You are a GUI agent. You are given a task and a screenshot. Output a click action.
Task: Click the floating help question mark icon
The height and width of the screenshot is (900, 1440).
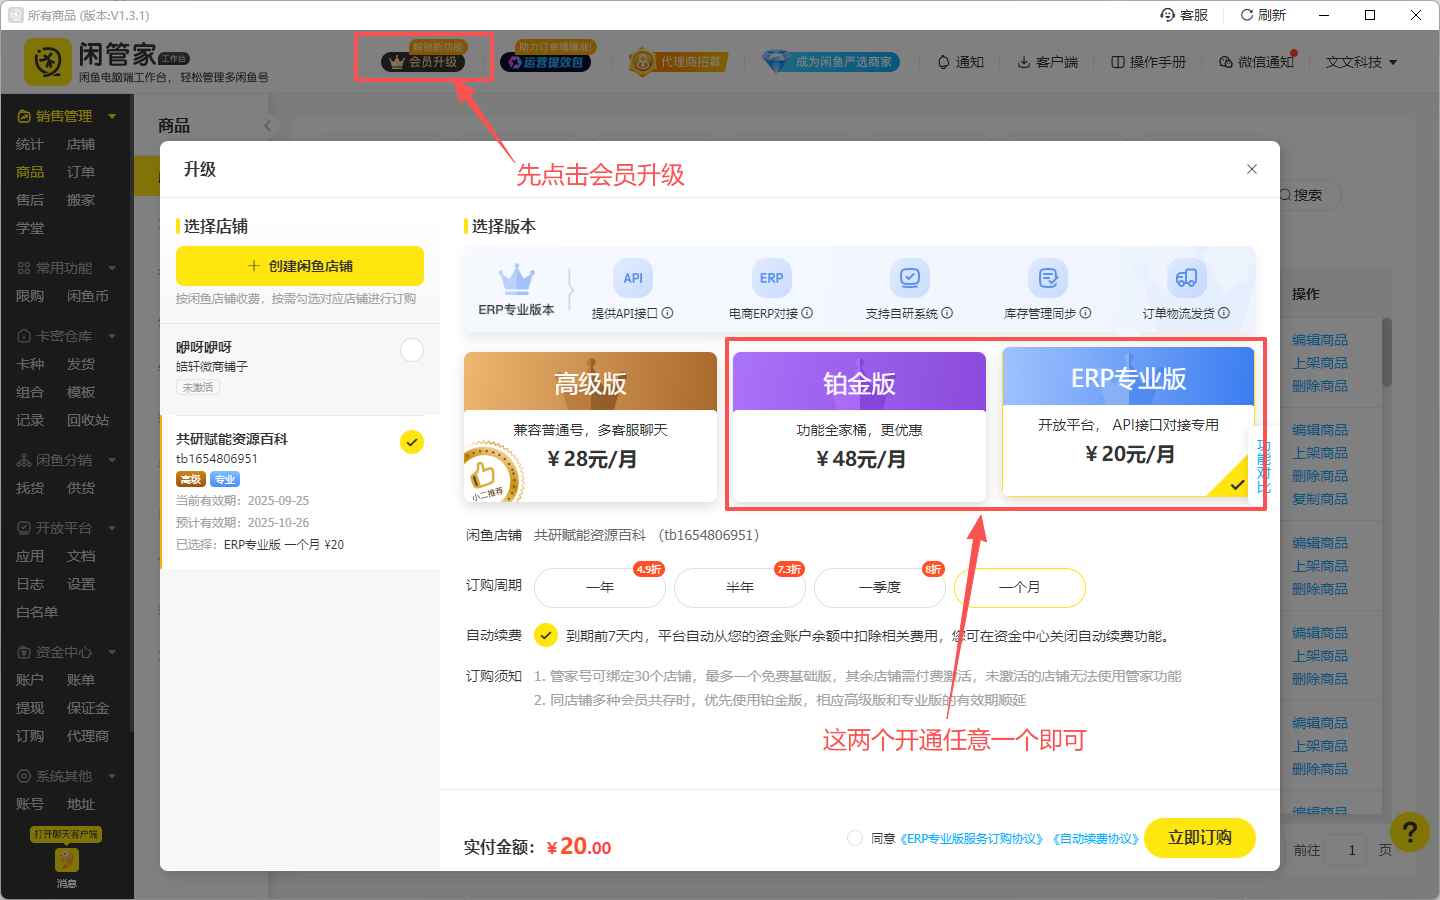[x=1409, y=832]
